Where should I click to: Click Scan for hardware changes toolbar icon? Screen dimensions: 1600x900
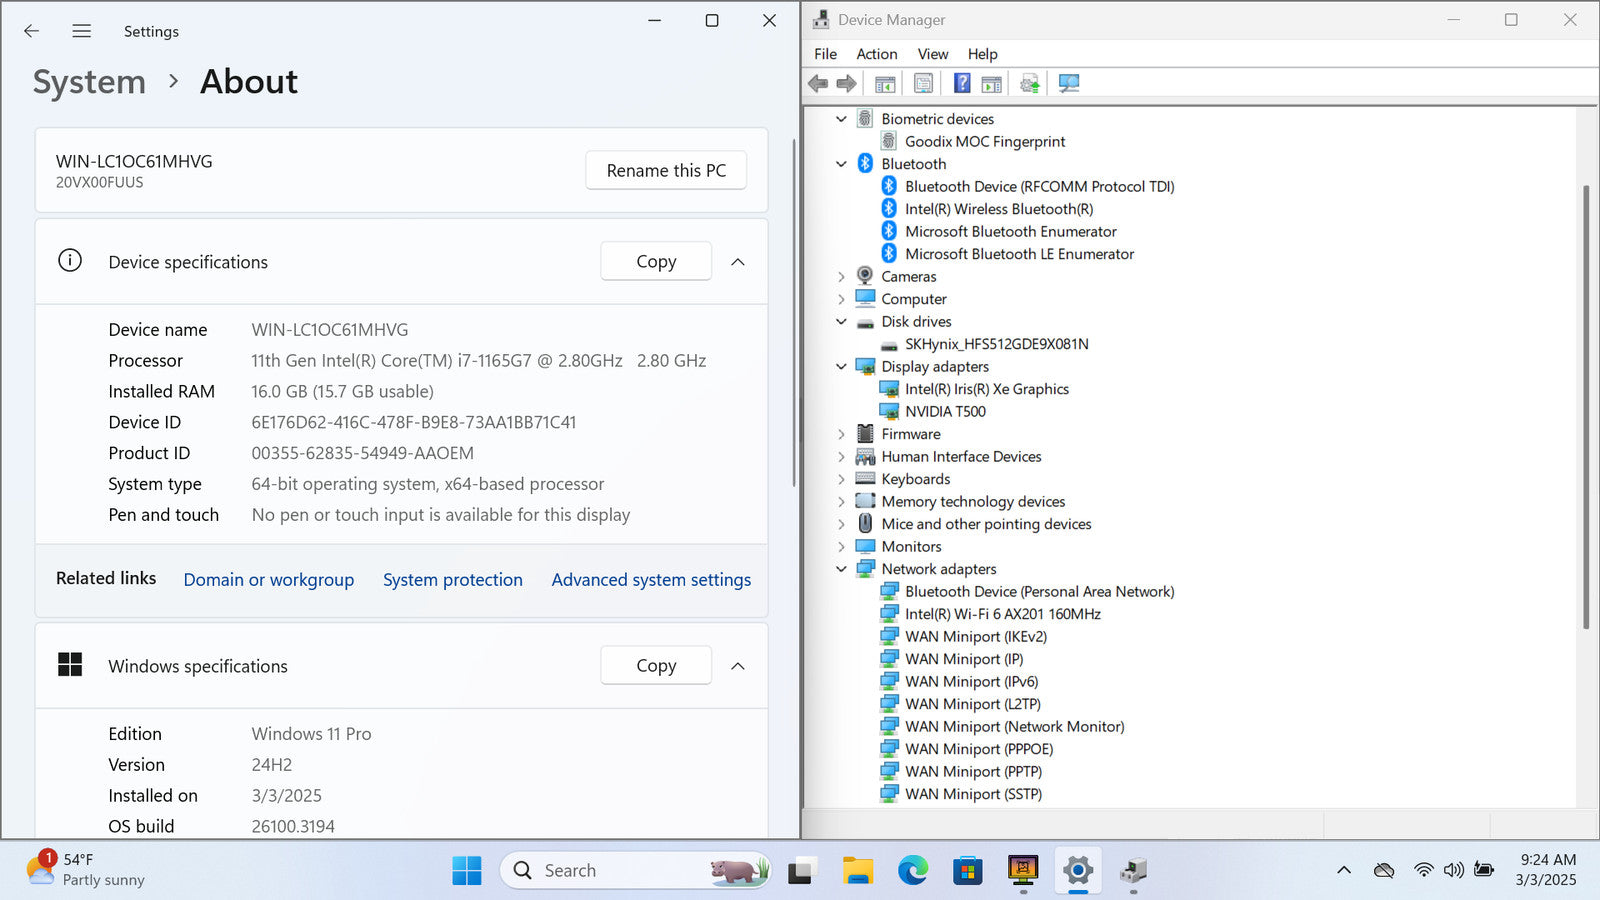coord(1069,84)
